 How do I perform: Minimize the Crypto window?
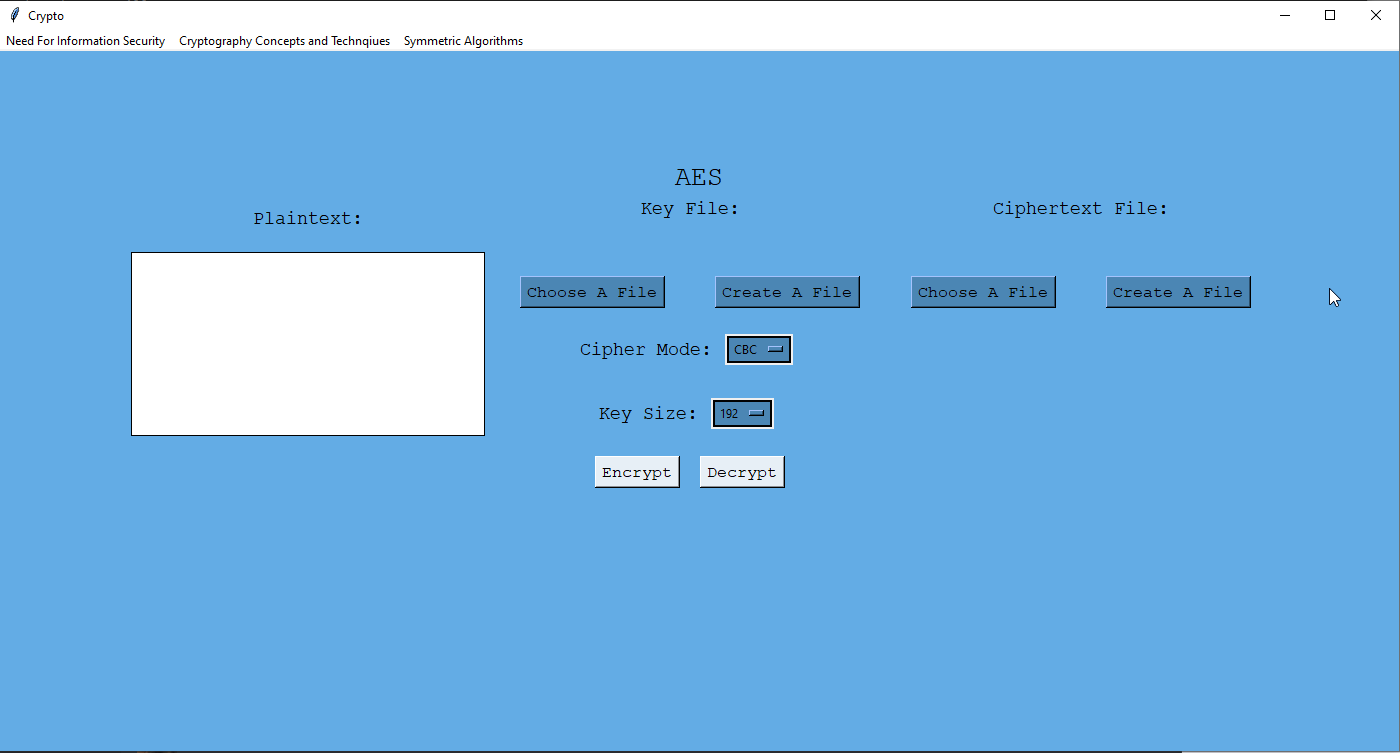pos(1285,15)
